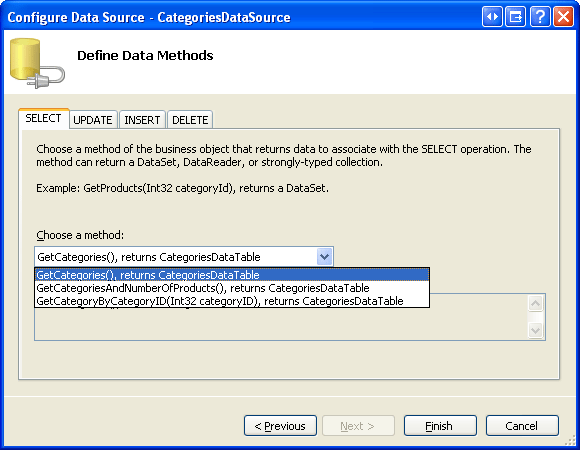Click the Finish button
This screenshot has width=580, height=450.
point(440,426)
